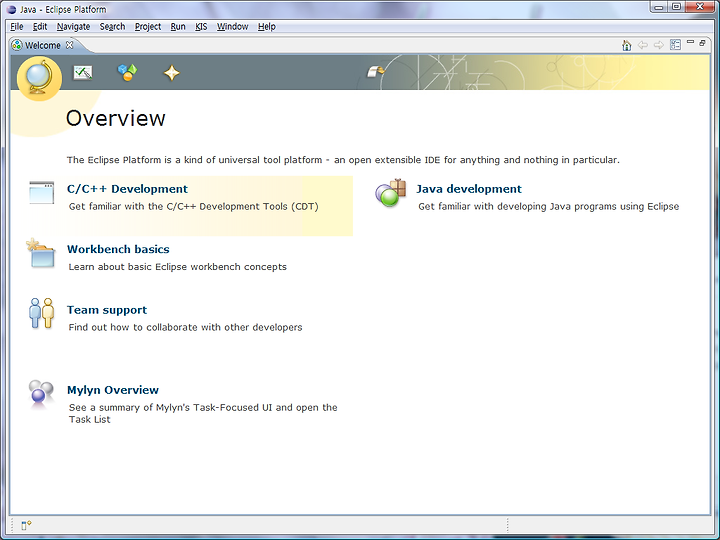The height and width of the screenshot is (540, 720).
Task: Navigate back with left arrow icon
Action: 643,45
